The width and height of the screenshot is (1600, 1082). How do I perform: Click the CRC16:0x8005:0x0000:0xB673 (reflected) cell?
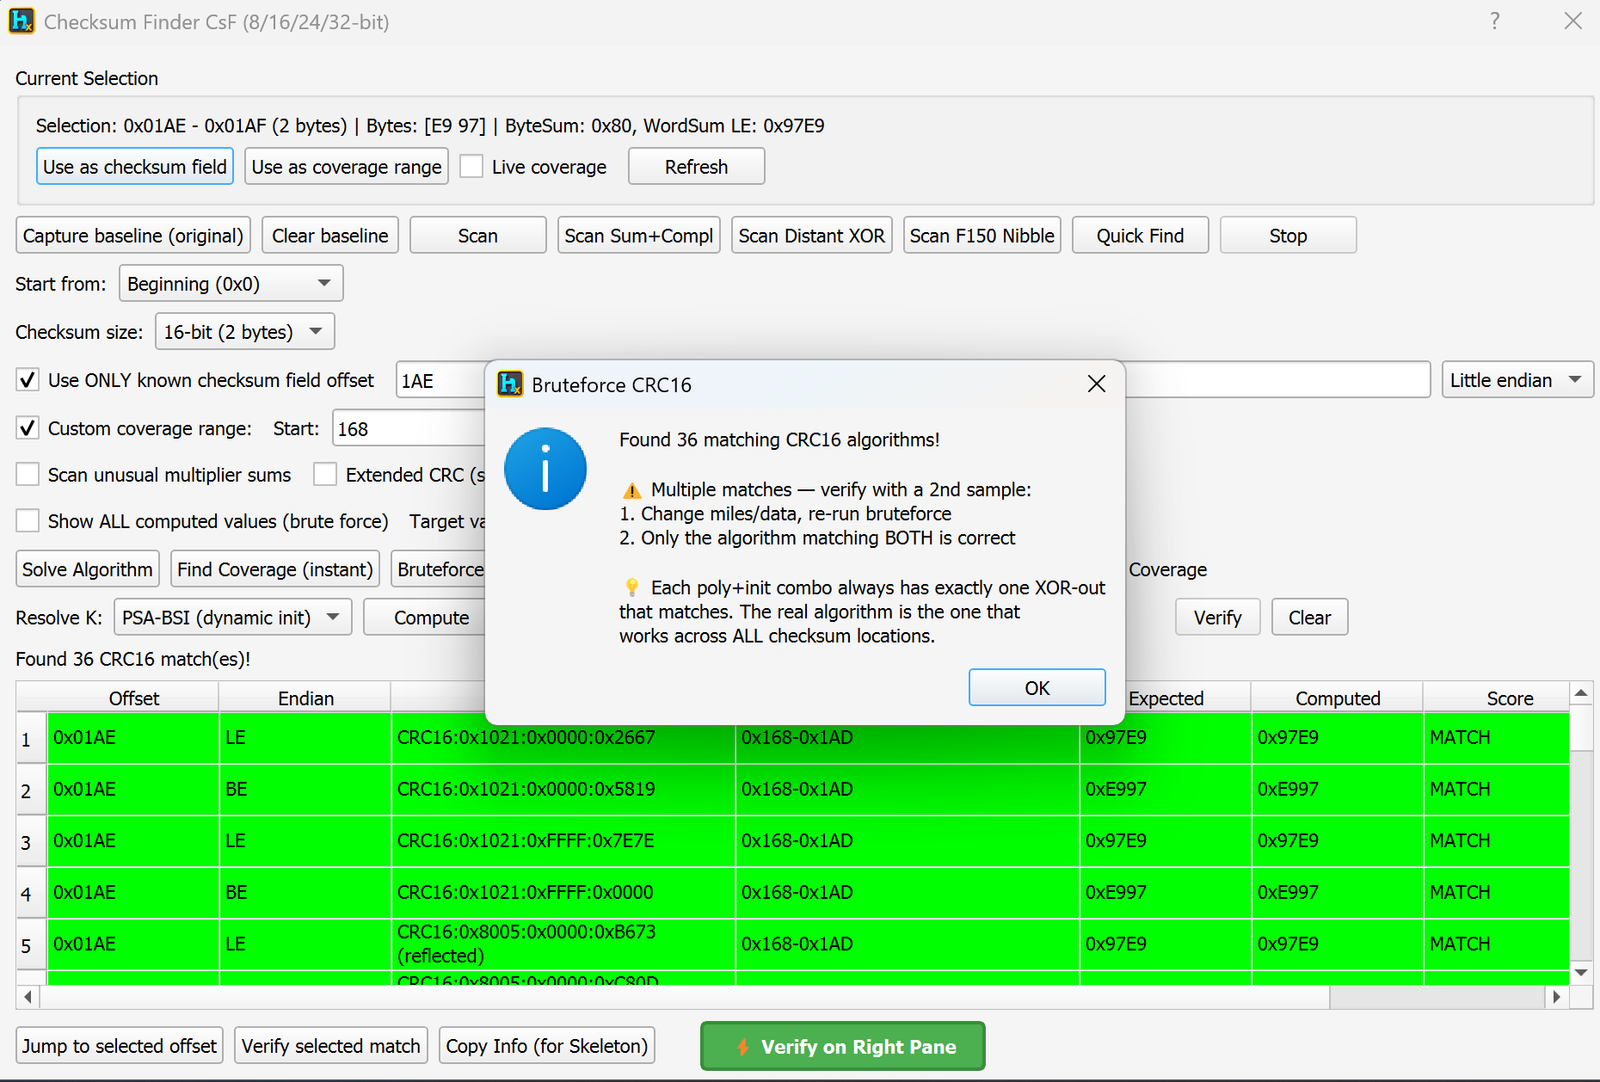[563, 944]
